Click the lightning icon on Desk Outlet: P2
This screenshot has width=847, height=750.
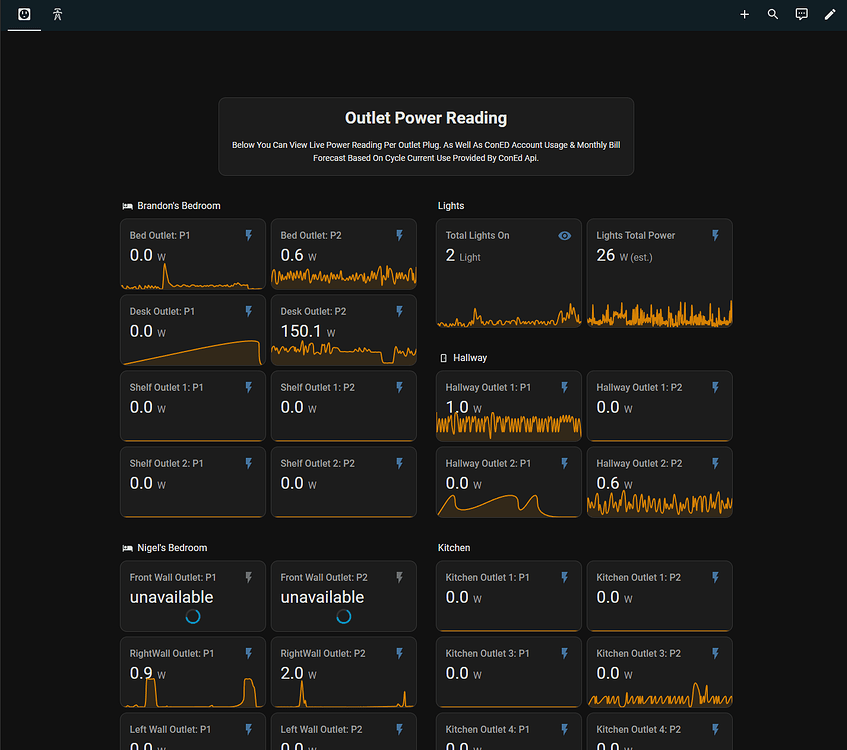400,312
